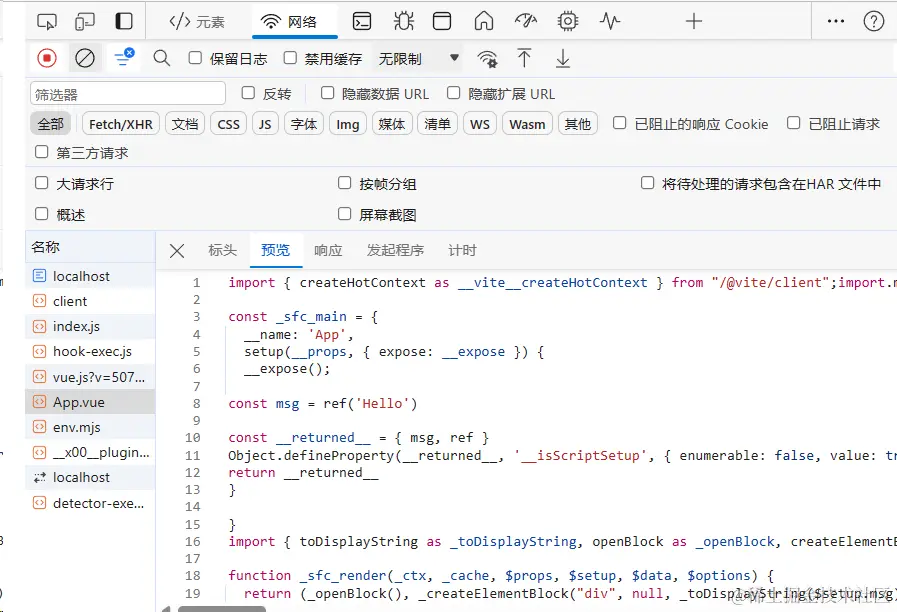Toggle device emulation icon
Viewport: 897px width, 612px height.
pyautogui.click(x=85, y=22)
